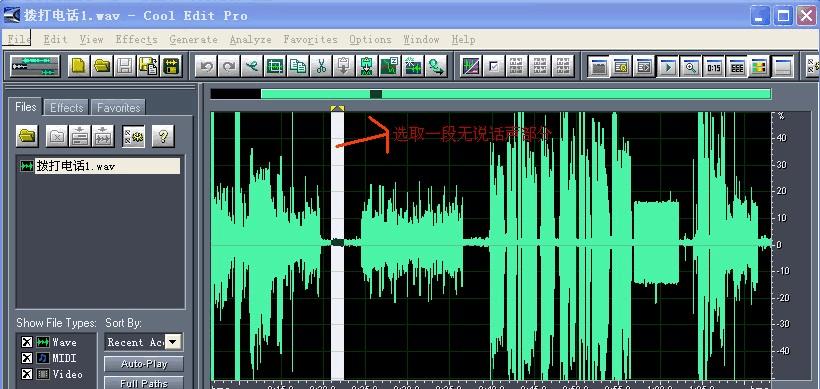820x389 pixels.
Task: Toggle the level meters window icon
Action: 759,66
